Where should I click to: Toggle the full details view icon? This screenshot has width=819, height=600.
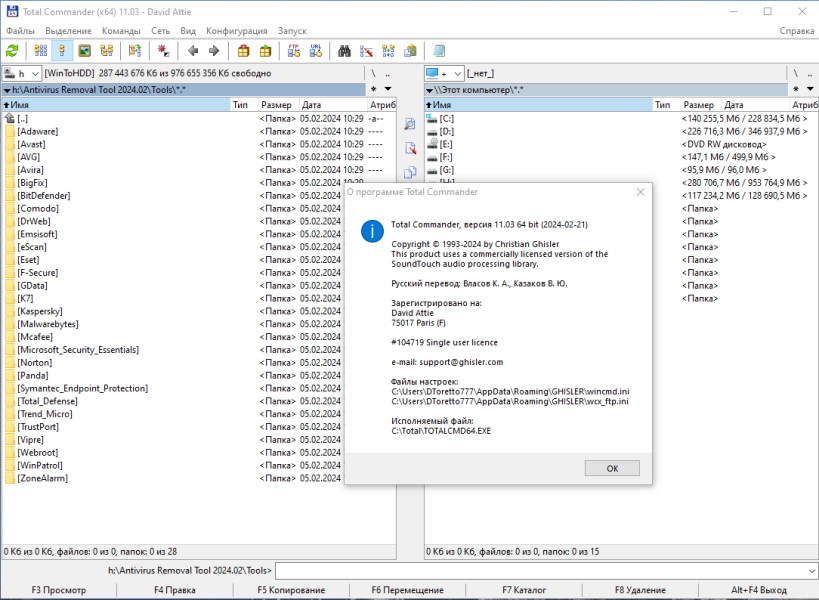(62, 51)
